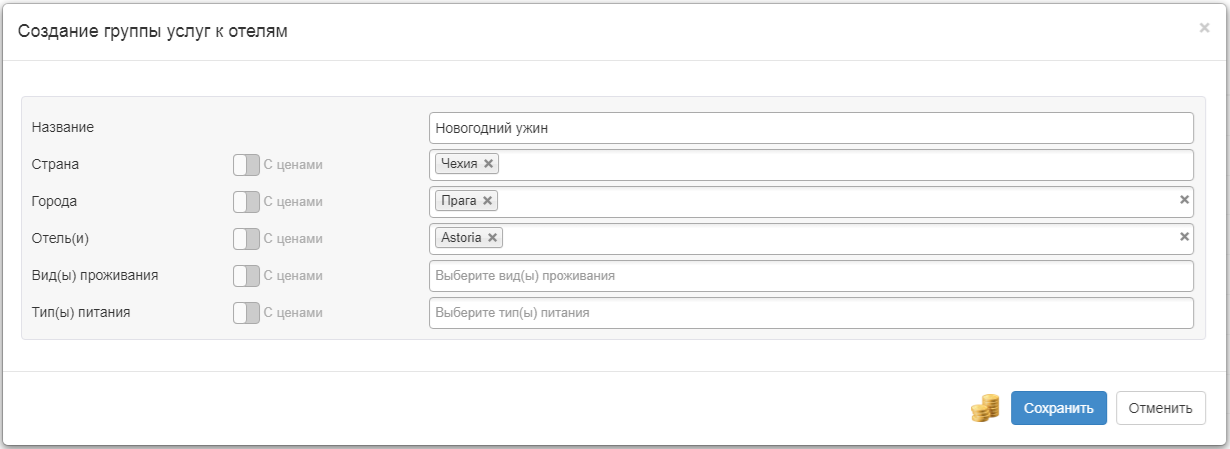
Task: Enable С ценами for Вид(ы) проживания
Action: (246, 276)
